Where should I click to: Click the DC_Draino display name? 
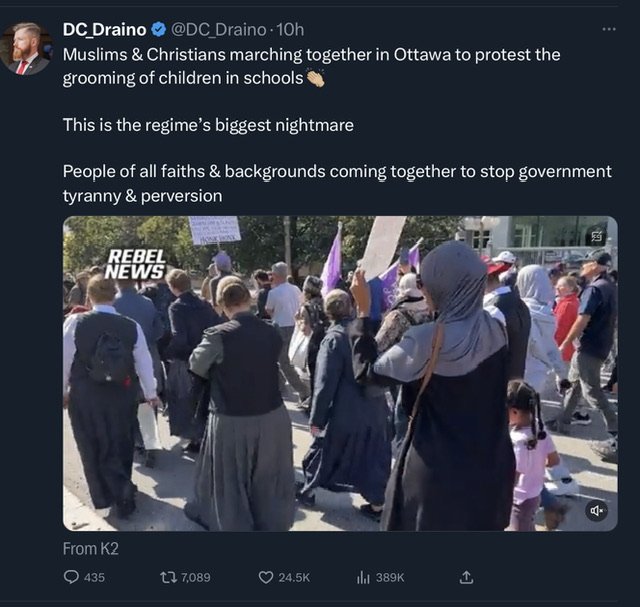coord(104,30)
